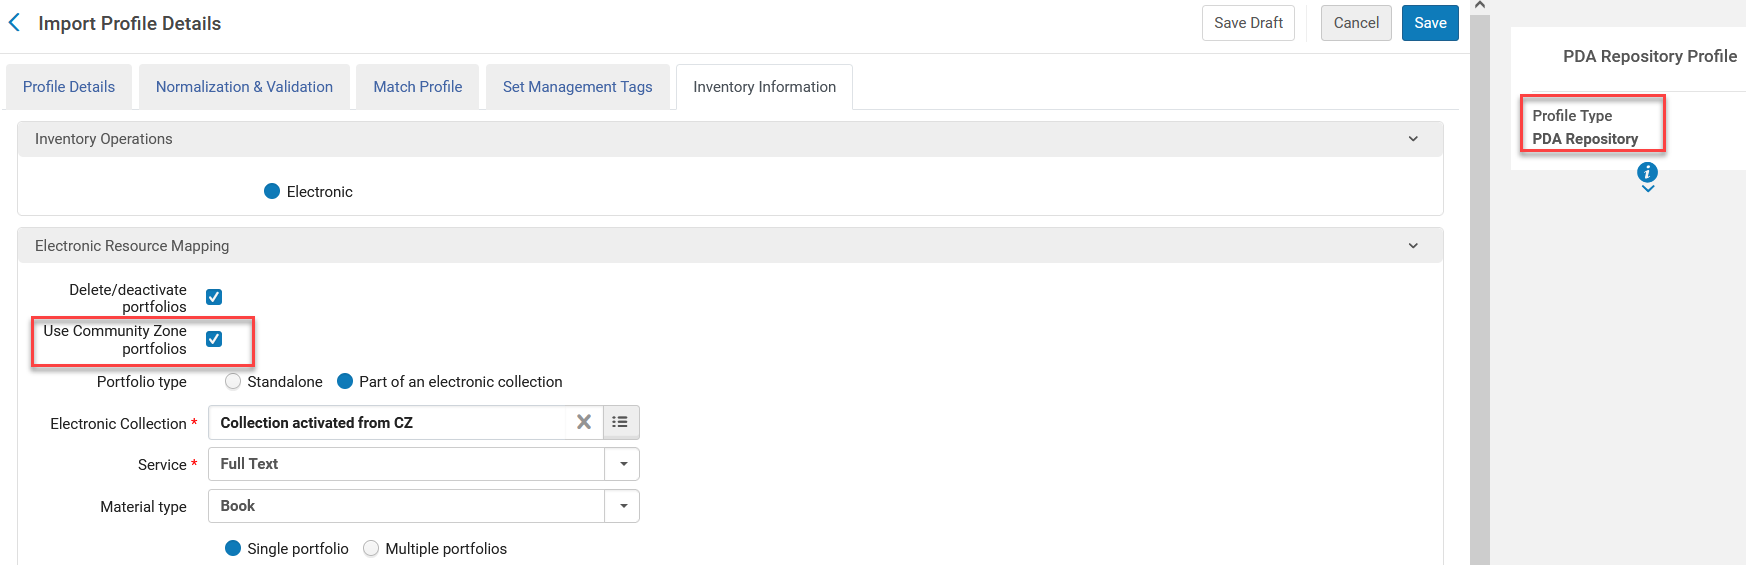Switch to the Match Profile tab
This screenshot has height=565, width=1746.
tap(417, 87)
